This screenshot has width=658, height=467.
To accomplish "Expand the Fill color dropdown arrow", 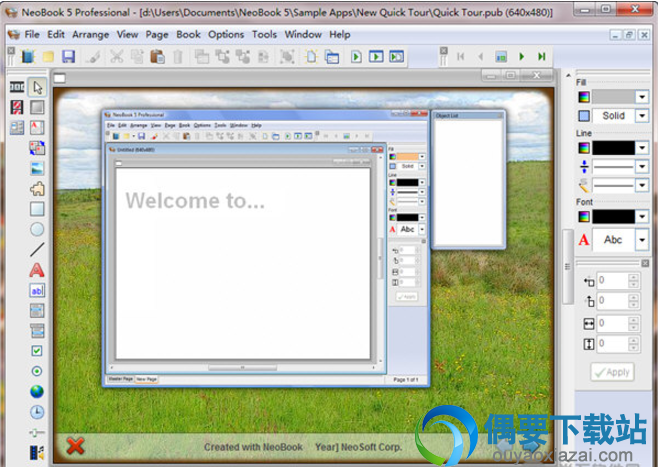I will pos(642,97).
